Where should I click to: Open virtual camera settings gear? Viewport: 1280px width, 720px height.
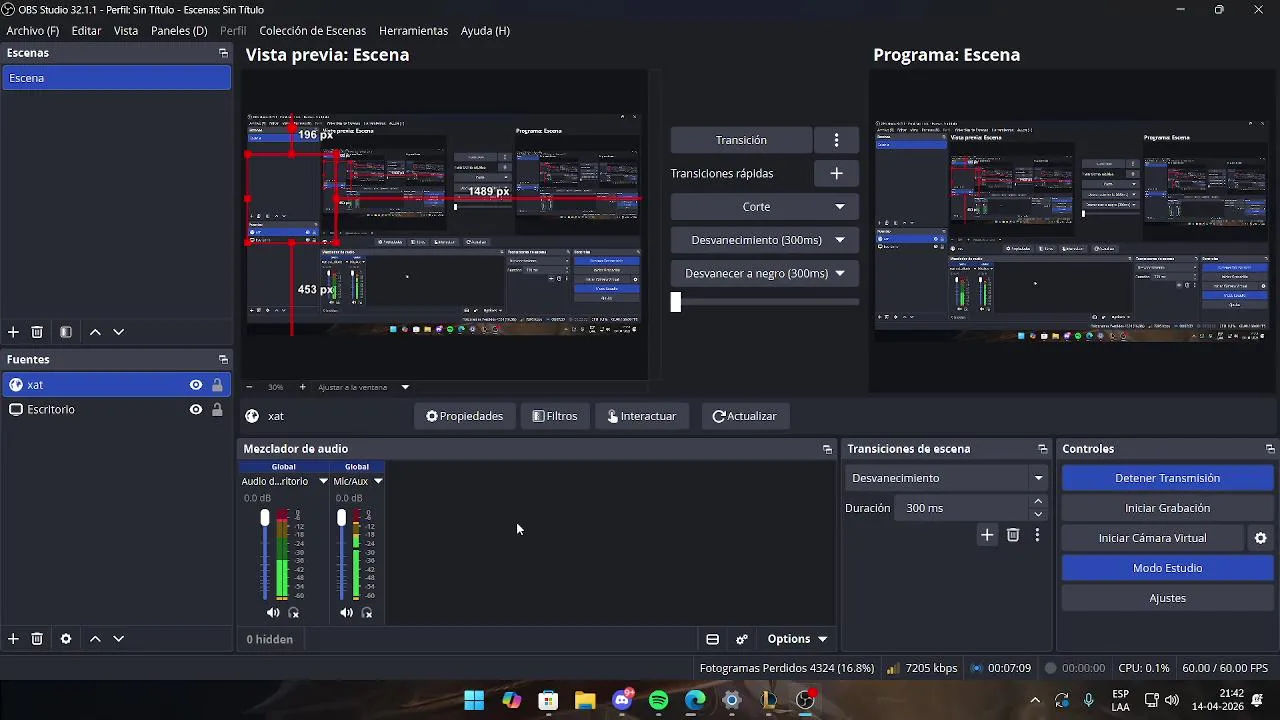(1261, 538)
